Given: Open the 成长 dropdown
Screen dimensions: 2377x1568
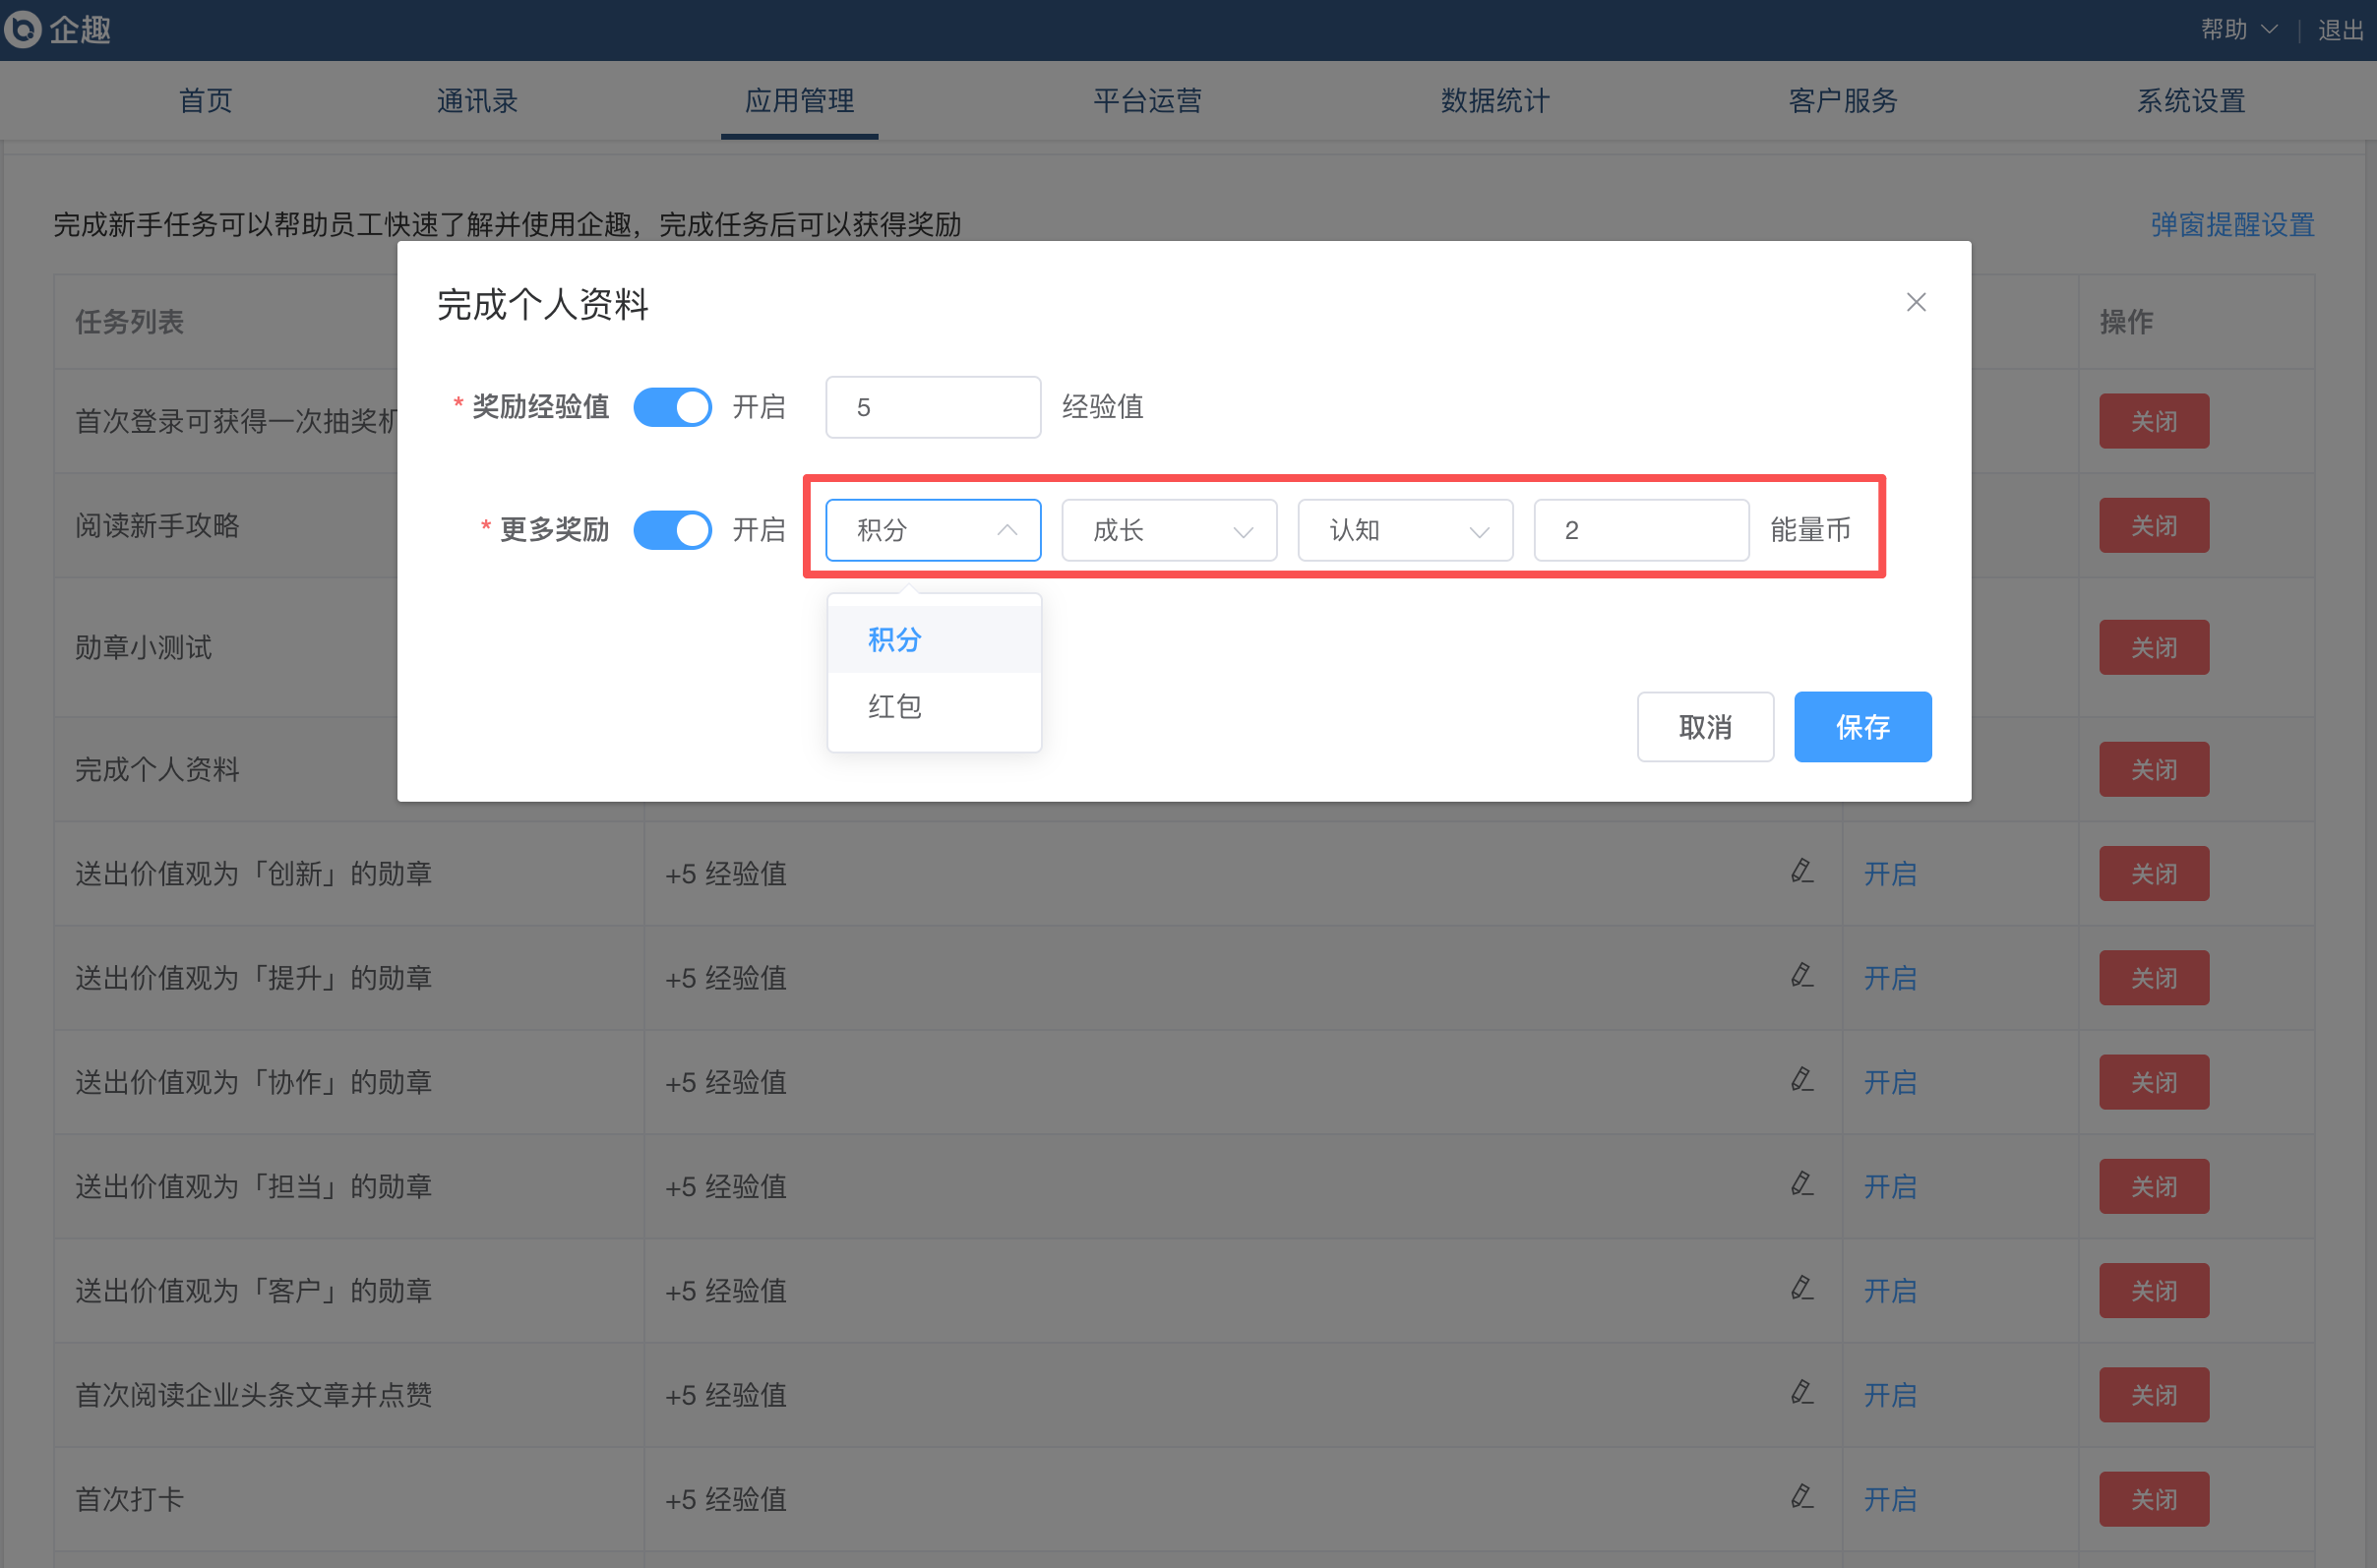Looking at the screenshot, I should (1168, 530).
